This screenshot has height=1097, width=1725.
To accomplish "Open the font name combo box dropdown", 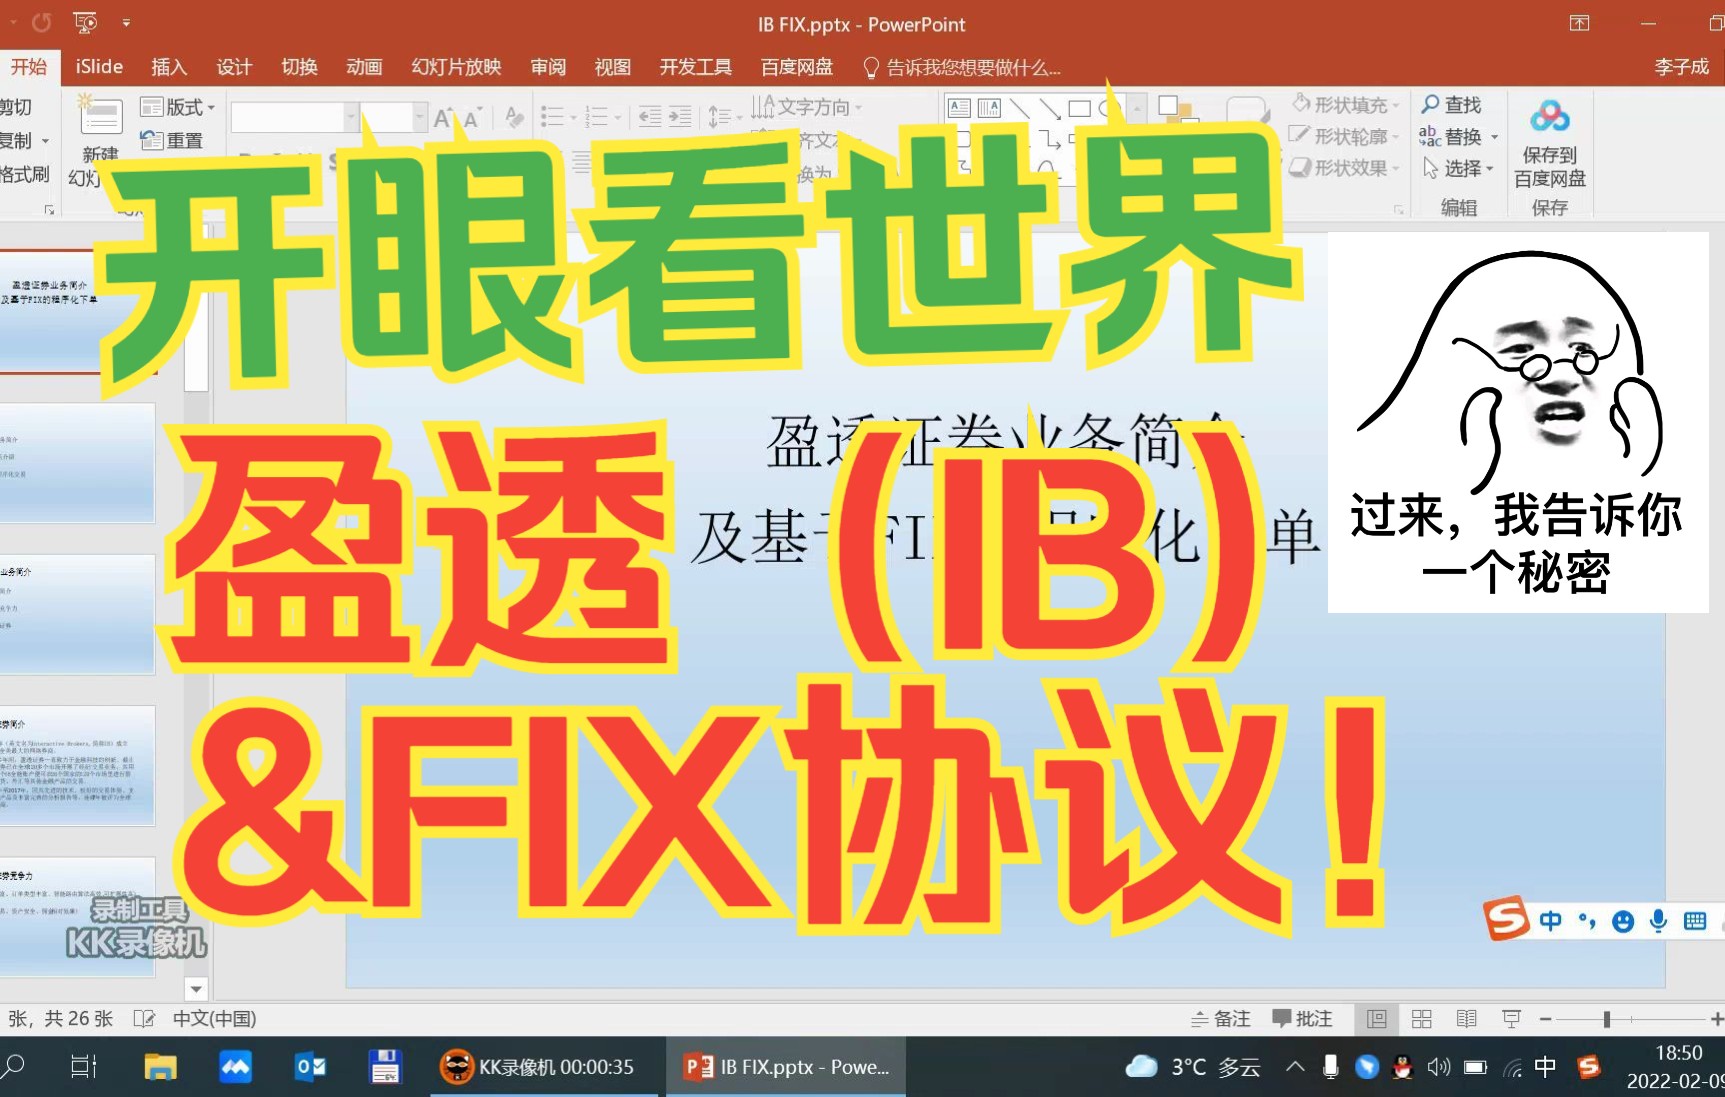I will click(351, 118).
